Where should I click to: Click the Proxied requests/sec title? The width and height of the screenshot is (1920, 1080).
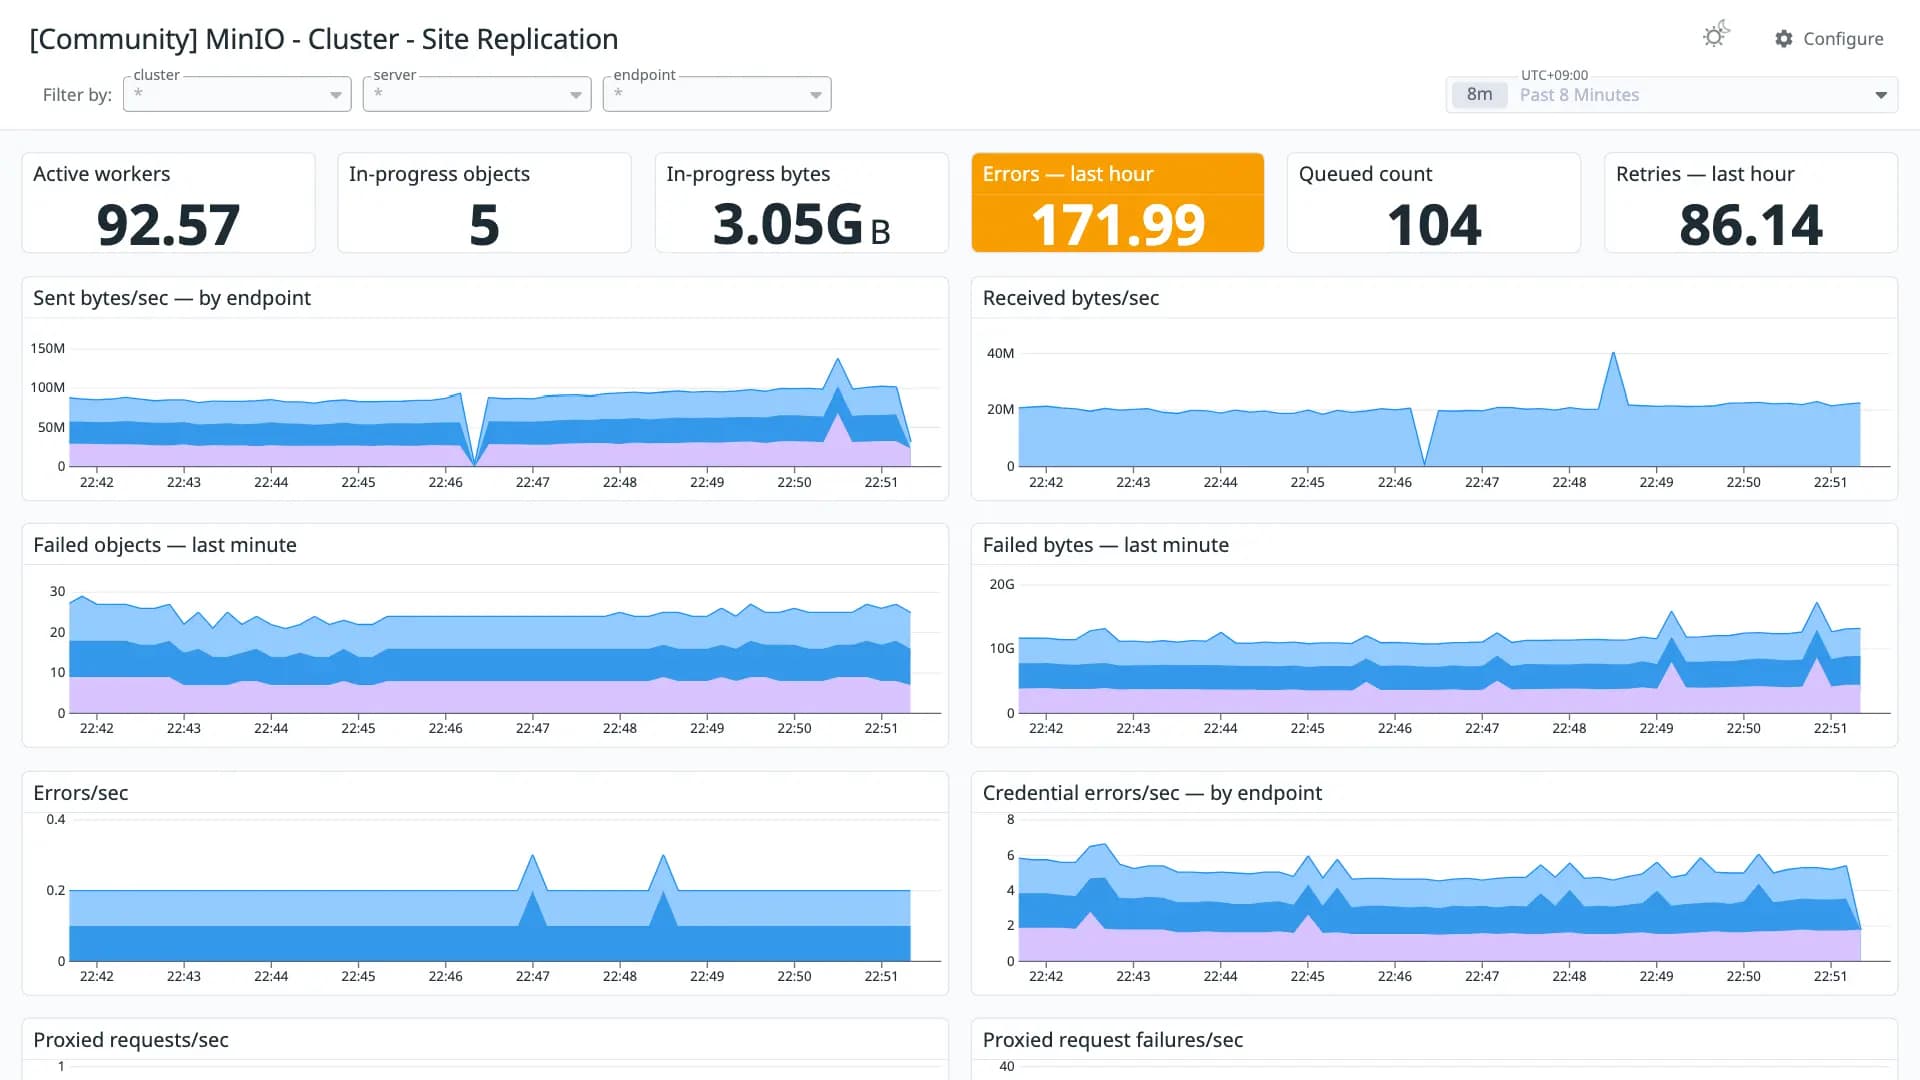[x=131, y=1040]
